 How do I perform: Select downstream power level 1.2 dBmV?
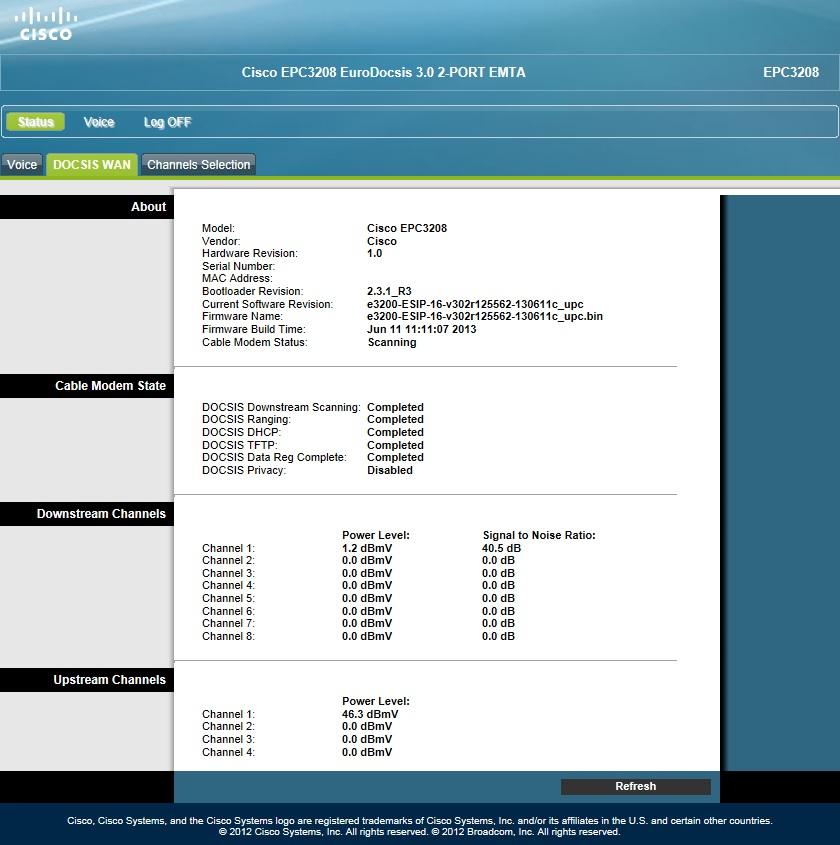(367, 548)
